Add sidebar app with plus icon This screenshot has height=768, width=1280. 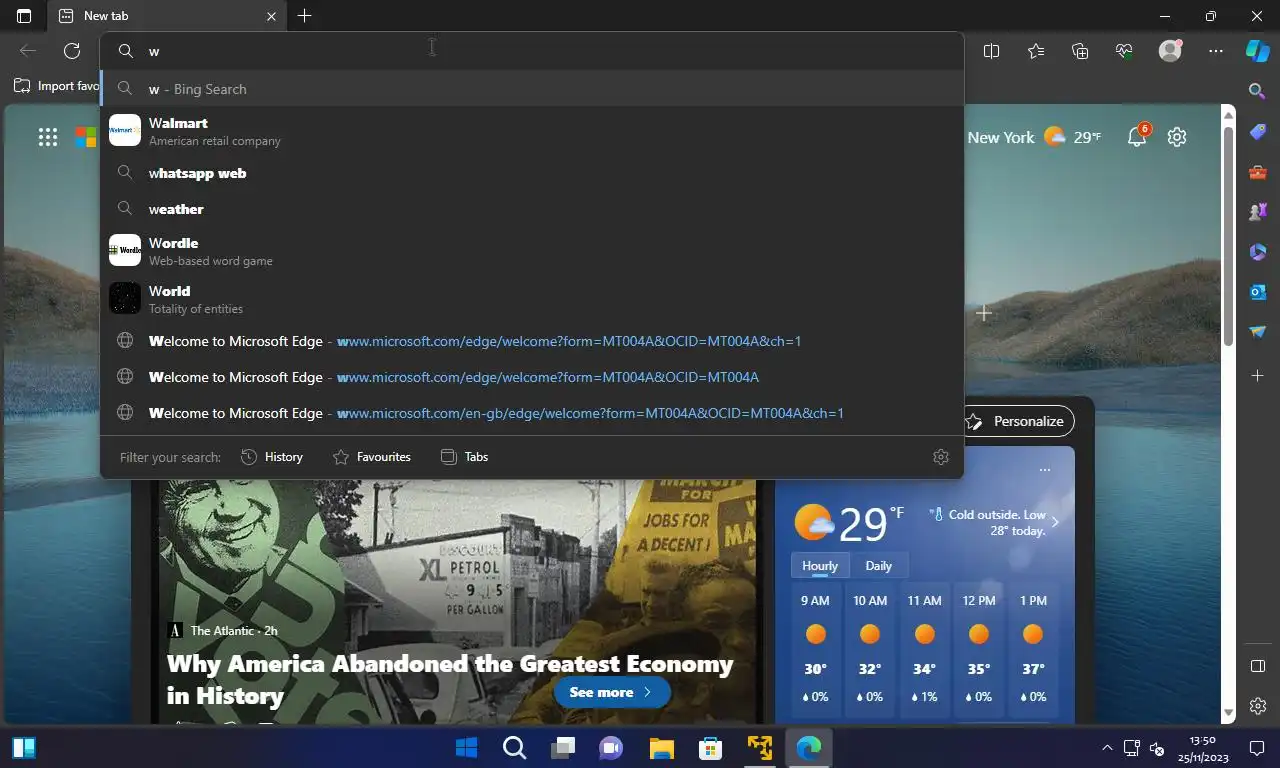(x=1257, y=375)
